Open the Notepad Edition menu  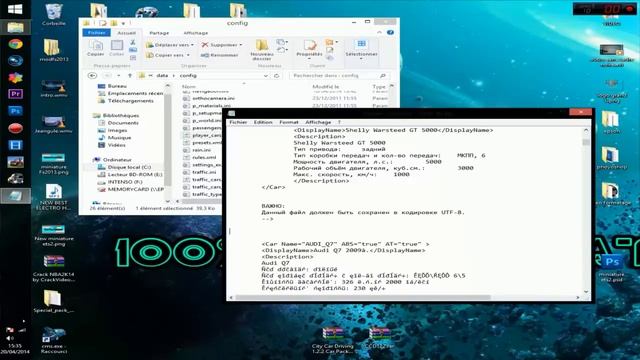click(x=263, y=122)
